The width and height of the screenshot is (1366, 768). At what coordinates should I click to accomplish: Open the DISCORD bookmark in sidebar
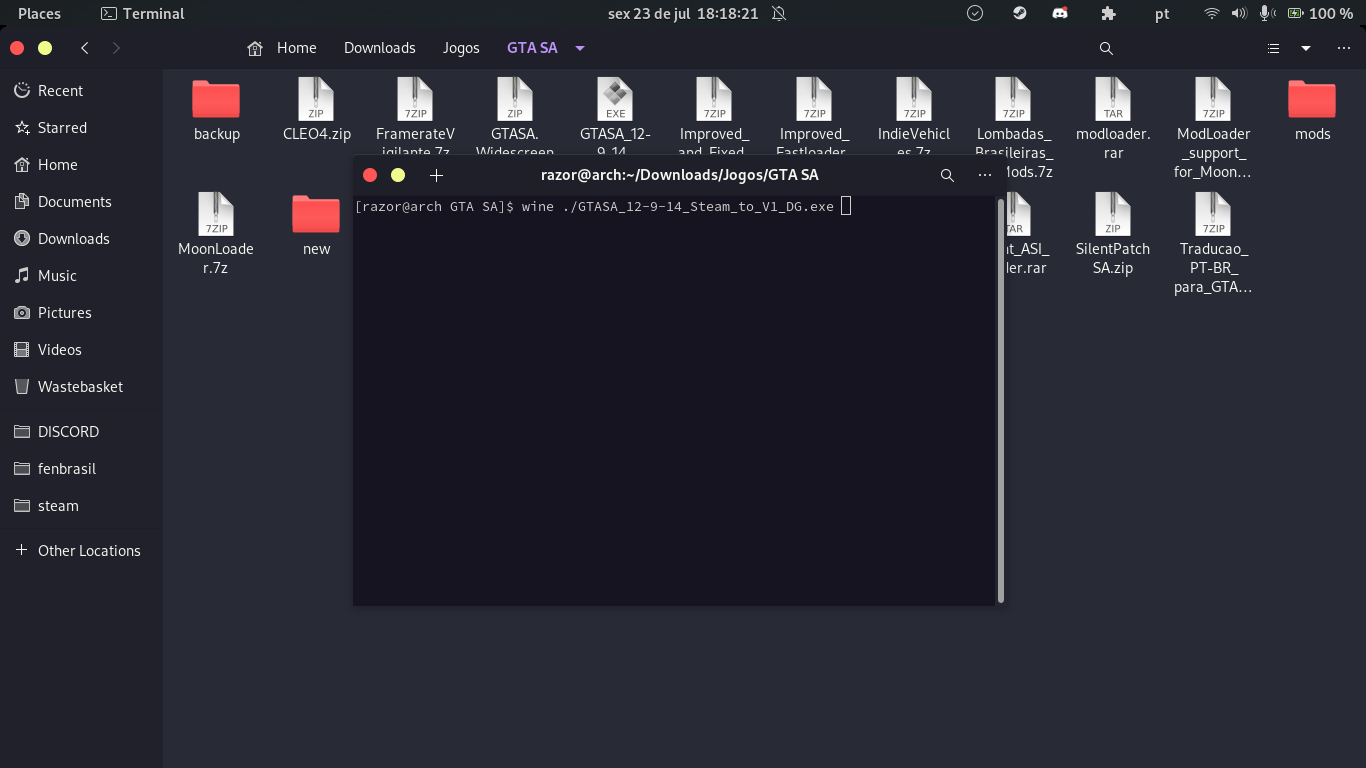[x=81, y=432]
